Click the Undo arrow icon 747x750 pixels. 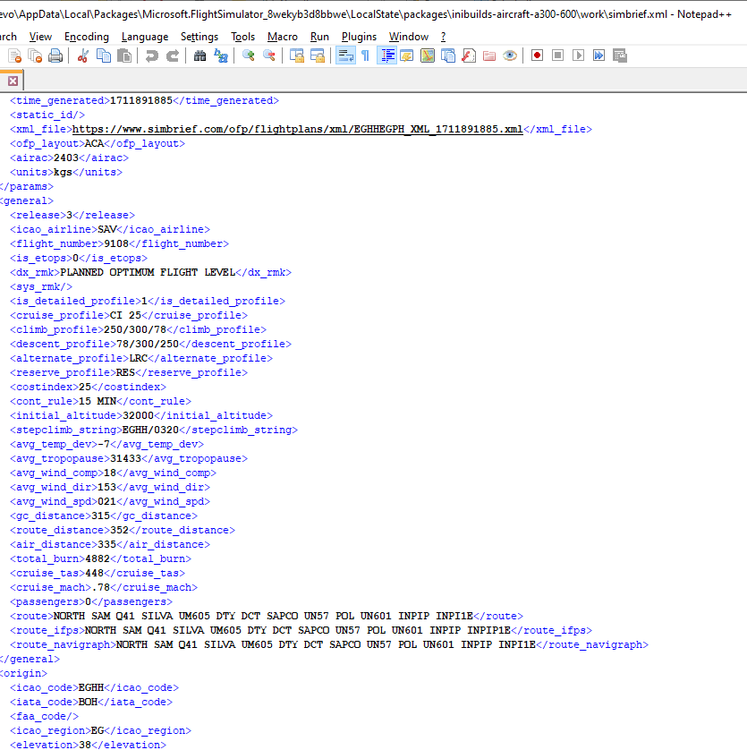coord(152,56)
